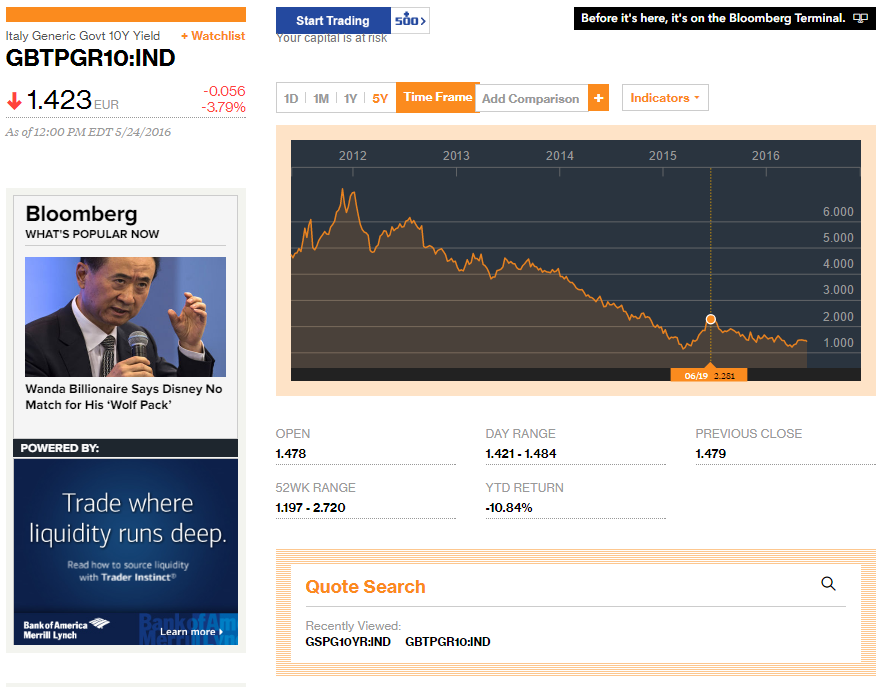
Task: Click the Quote Search magnifier icon
Action: coord(828,584)
